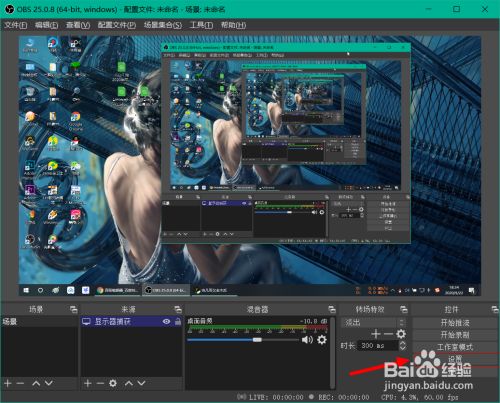
Task: Select the 显示器捕获 source row
Action: click(x=132, y=322)
